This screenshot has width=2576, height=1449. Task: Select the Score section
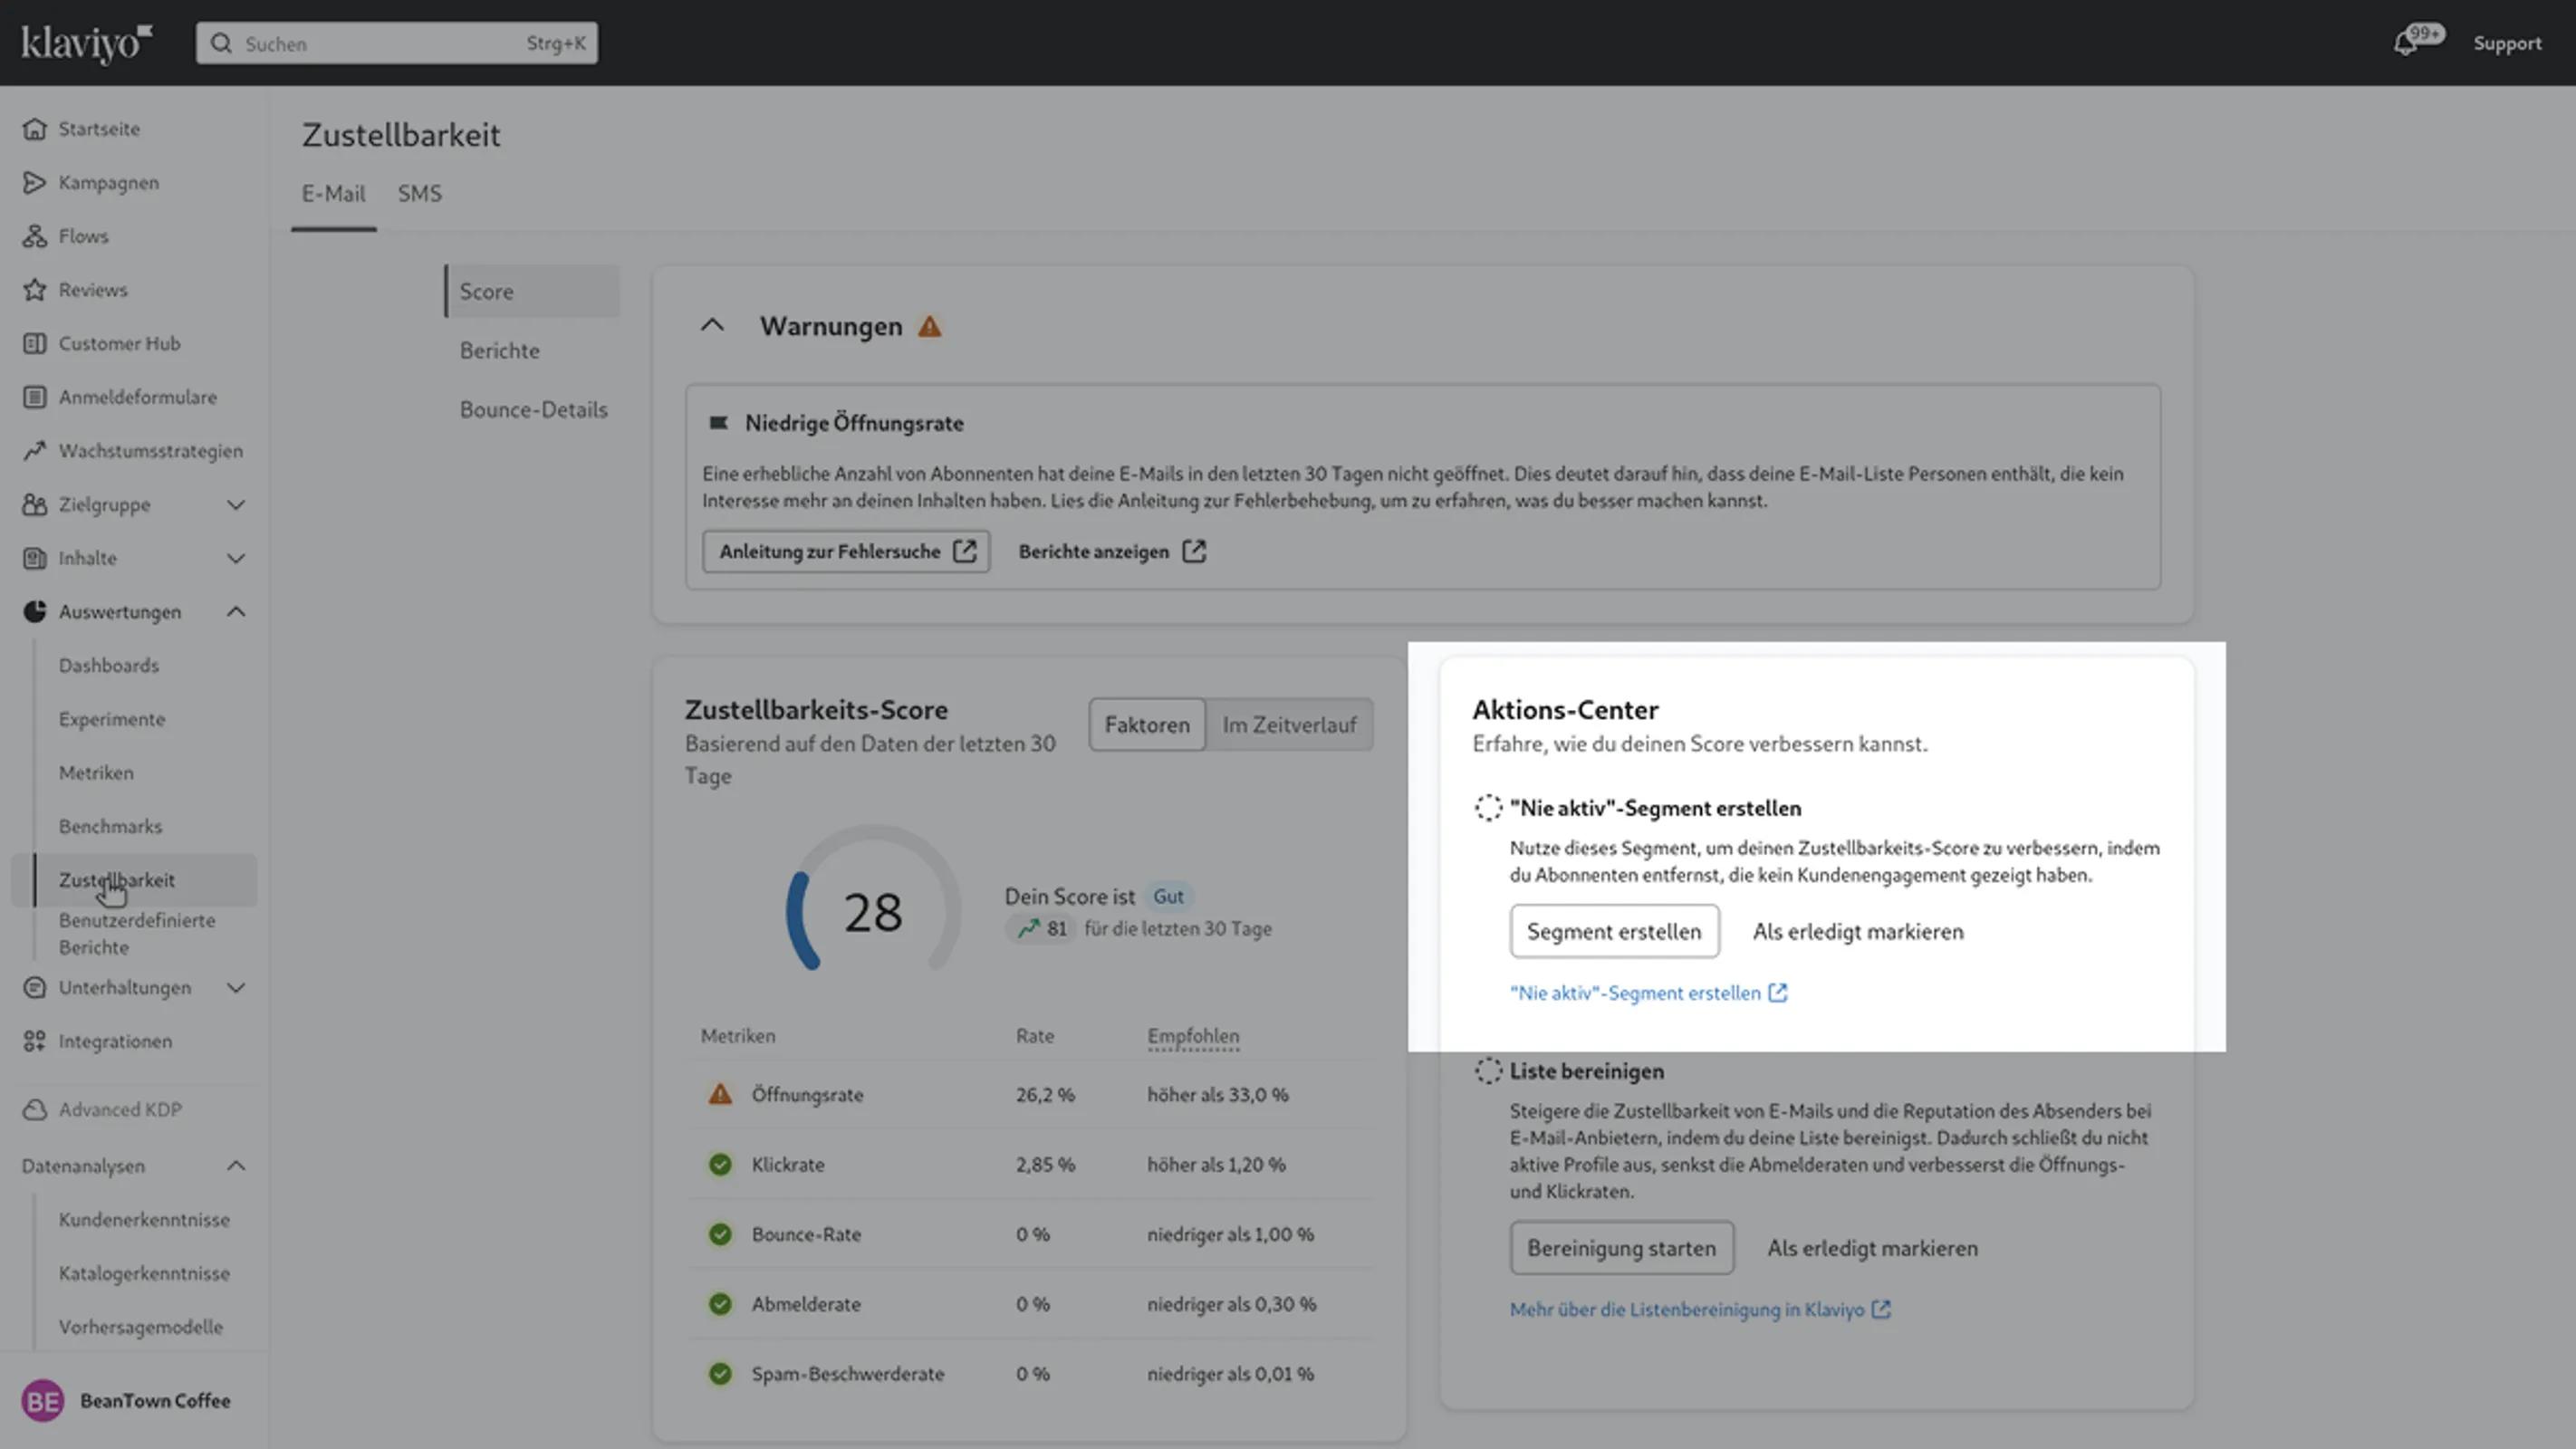coord(532,291)
